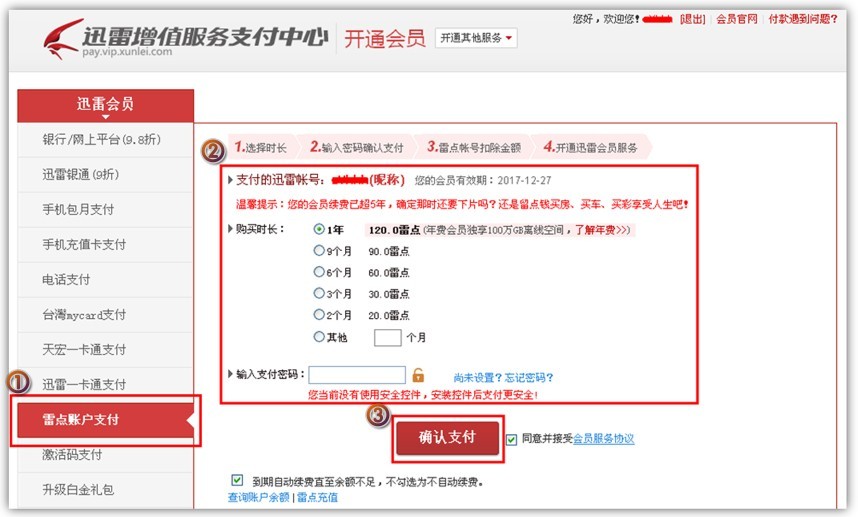Screen dimensions: 858x517
Task: Click the pay.vip.xunlei.com address text
Action: click(127, 52)
